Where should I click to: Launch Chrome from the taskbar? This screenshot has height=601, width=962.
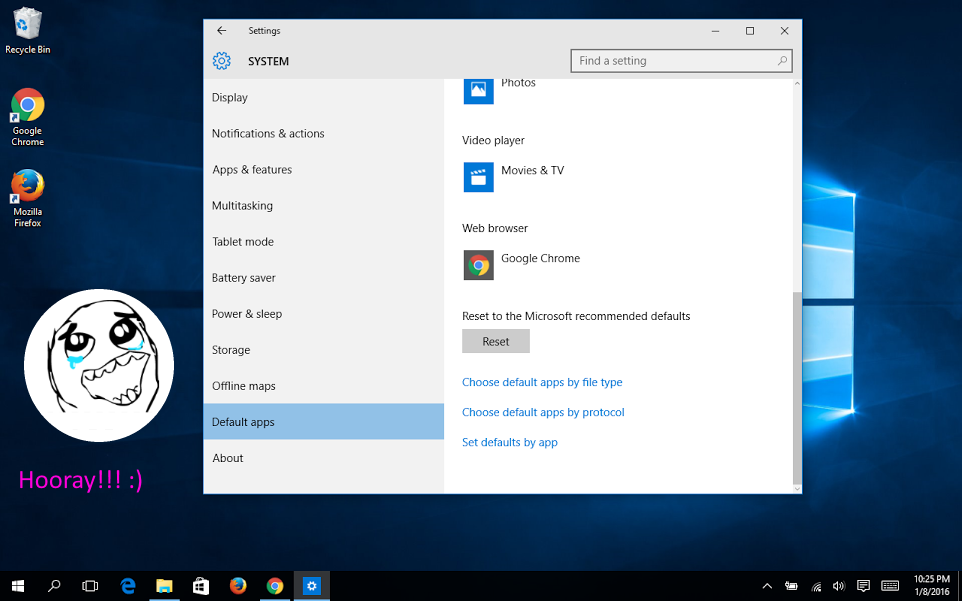tap(275, 586)
